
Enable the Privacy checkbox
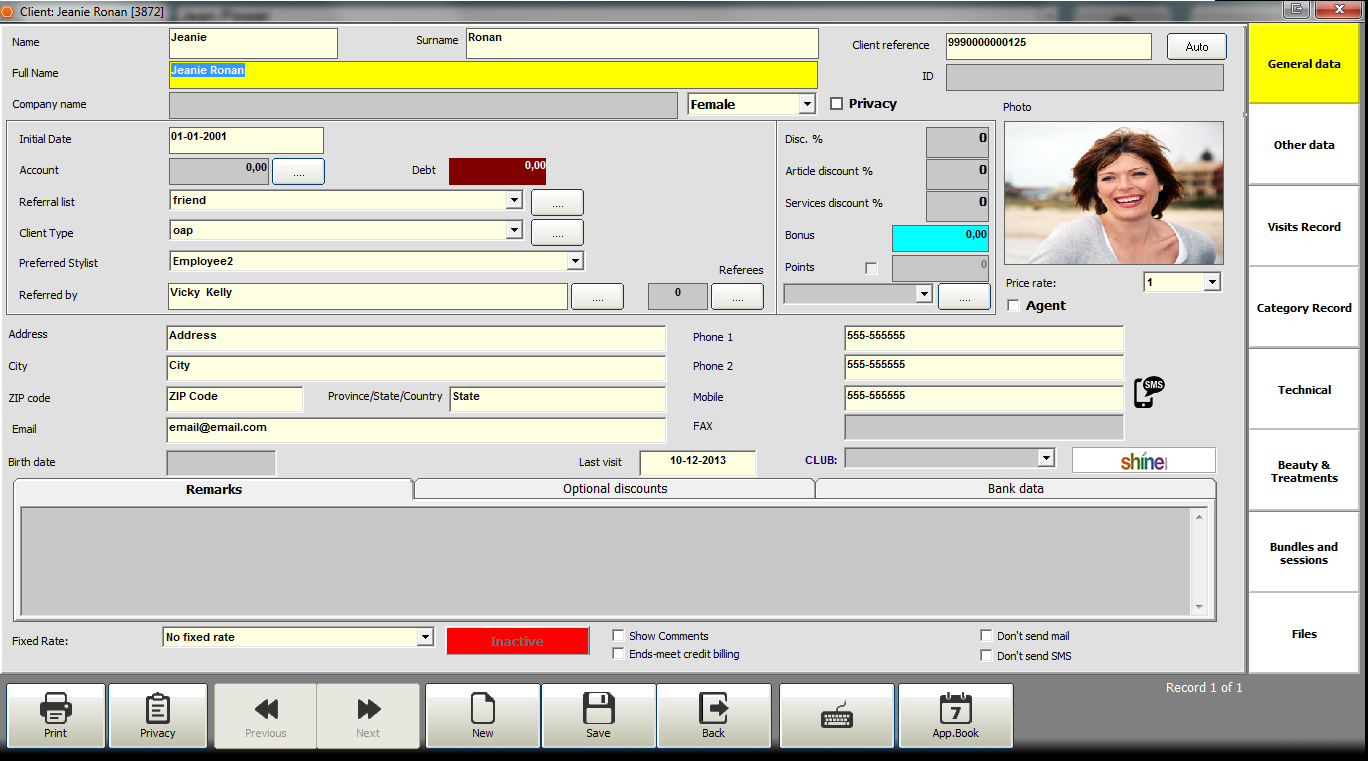pyautogui.click(x=837, y=104)
